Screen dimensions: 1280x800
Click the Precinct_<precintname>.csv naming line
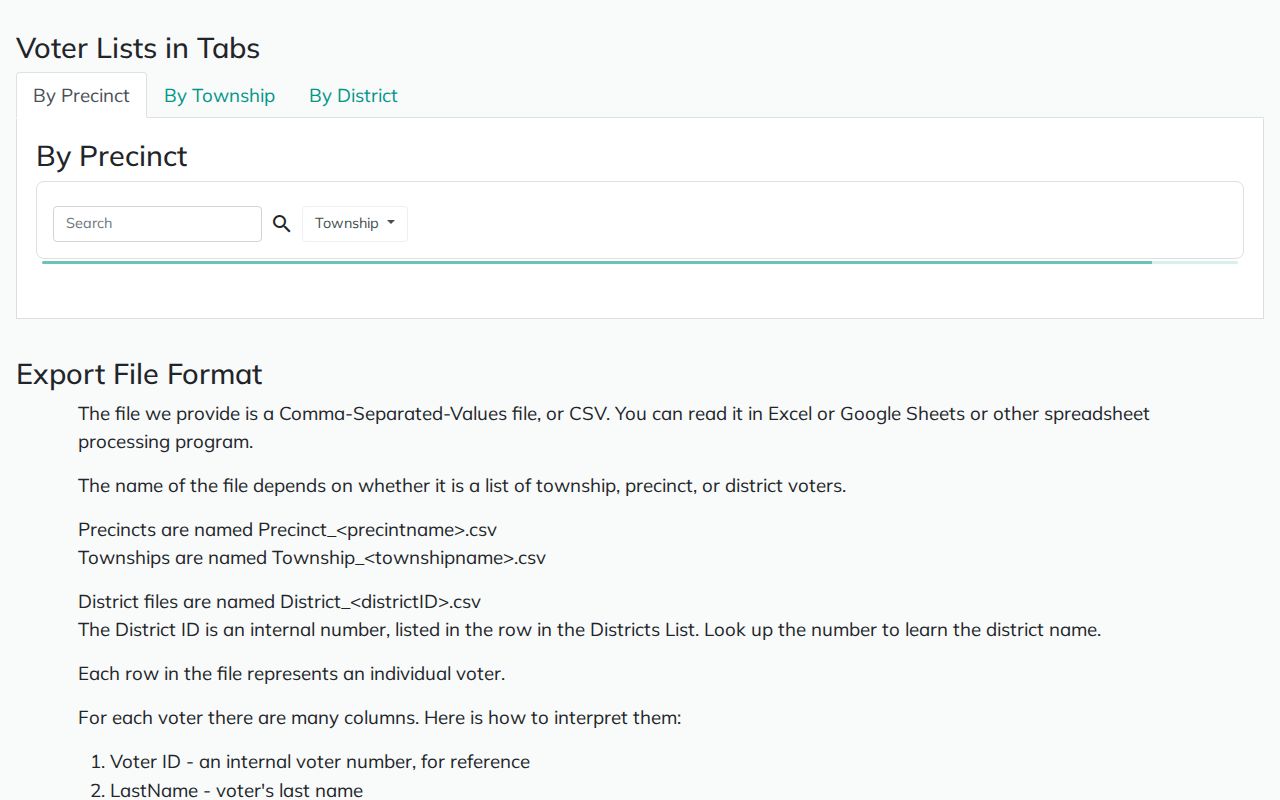point(287,530)
